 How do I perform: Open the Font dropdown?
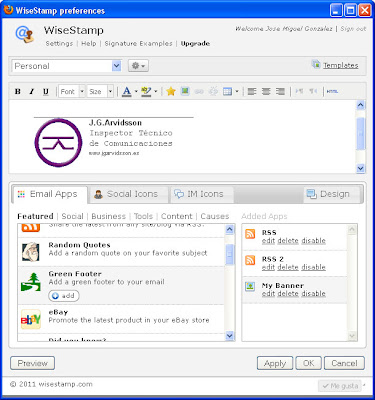(72, 91)
